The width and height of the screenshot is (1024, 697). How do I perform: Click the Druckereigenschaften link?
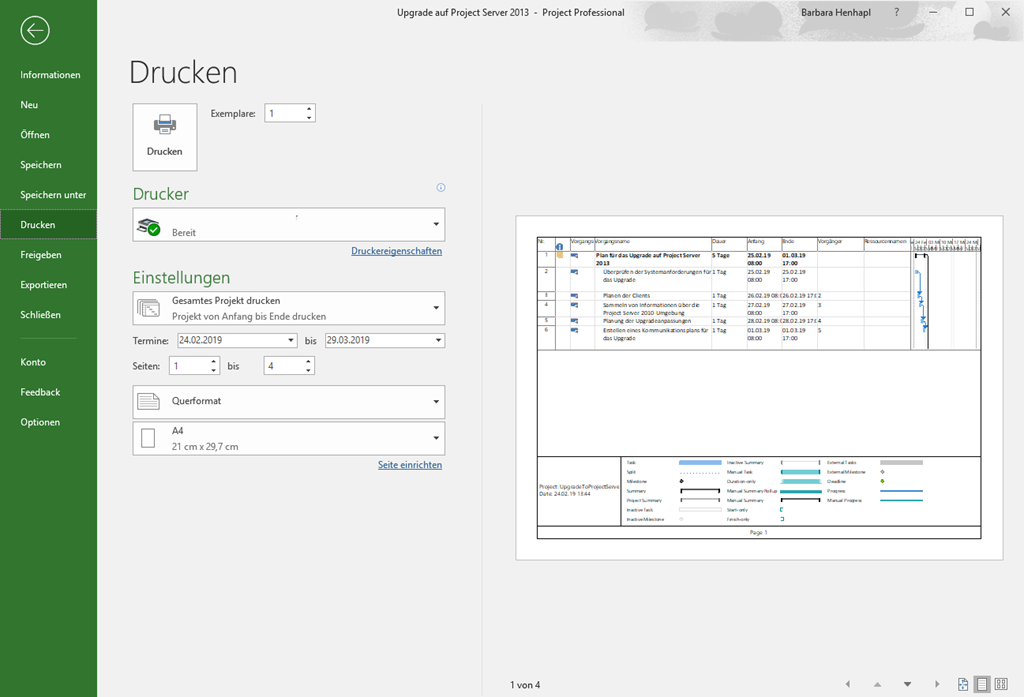click(x=396, y=251)
